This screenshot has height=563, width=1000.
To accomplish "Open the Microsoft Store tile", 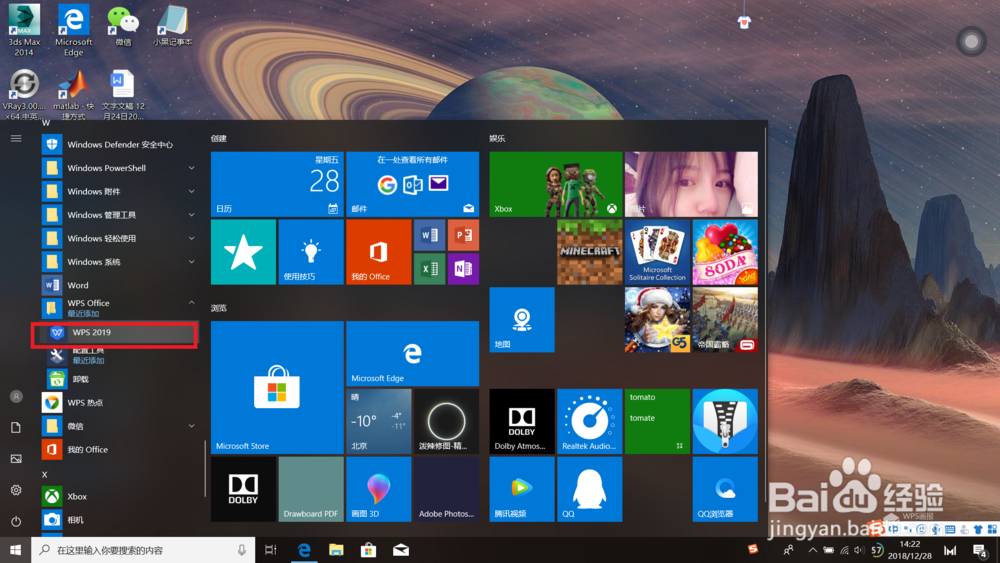I will 277,388.
